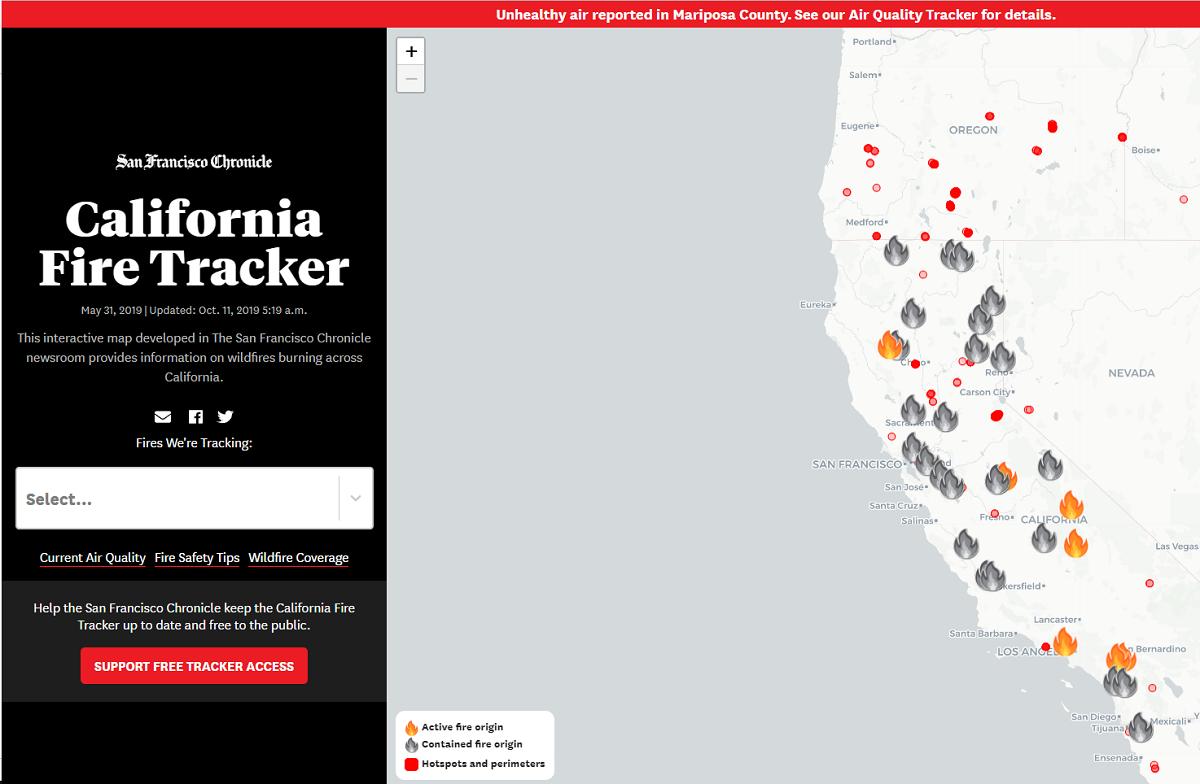The image size is (1200, 784).
Task: Open the contained fire marker southeast of Salinas
Action: click(965, 544)
